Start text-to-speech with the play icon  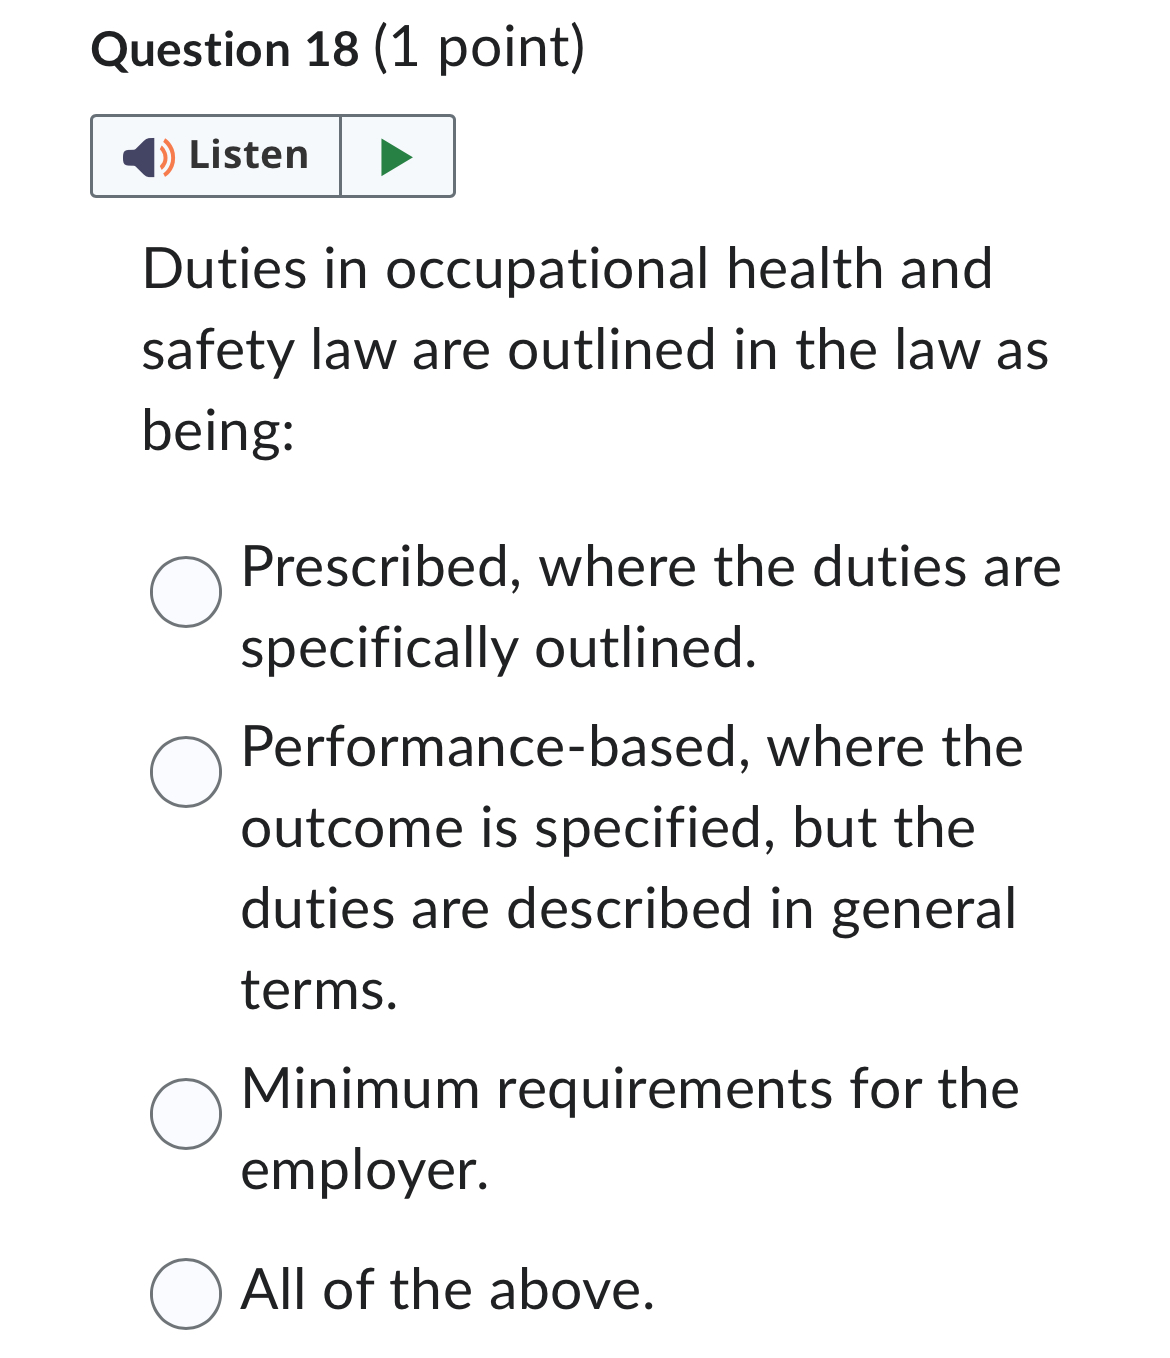(x=394, y=155)
